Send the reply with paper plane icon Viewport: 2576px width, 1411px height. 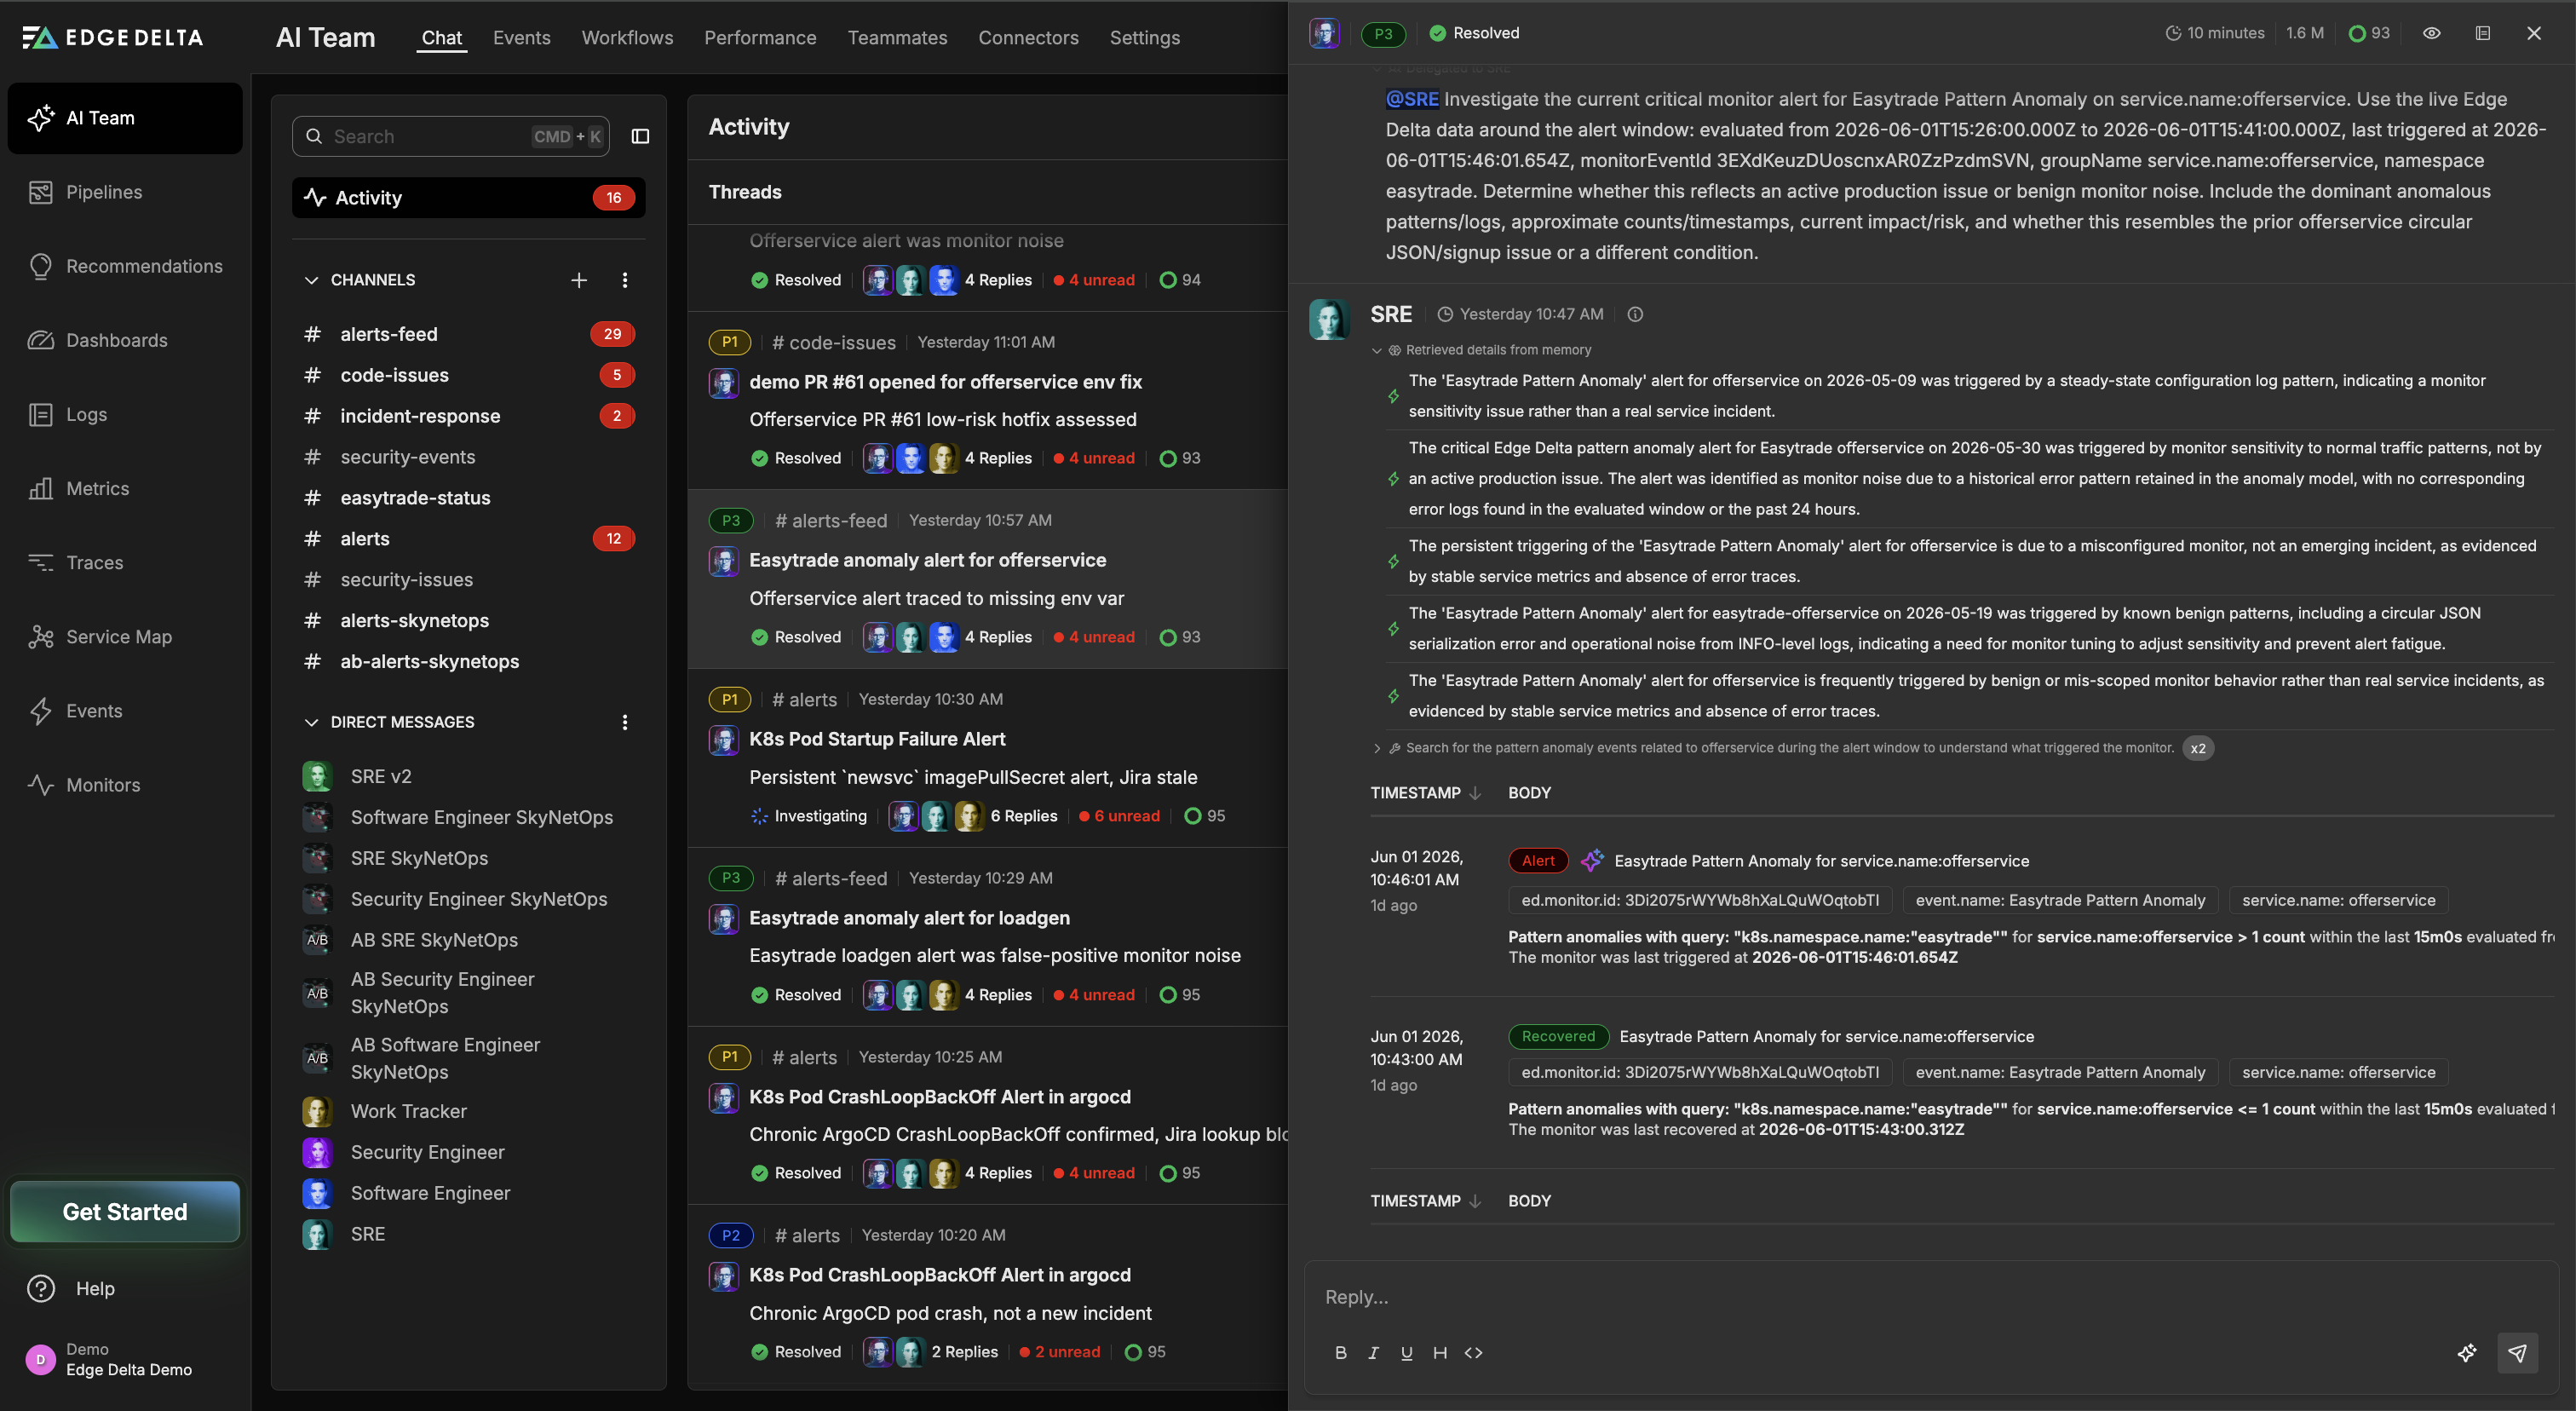[x=2517, y=1352]
